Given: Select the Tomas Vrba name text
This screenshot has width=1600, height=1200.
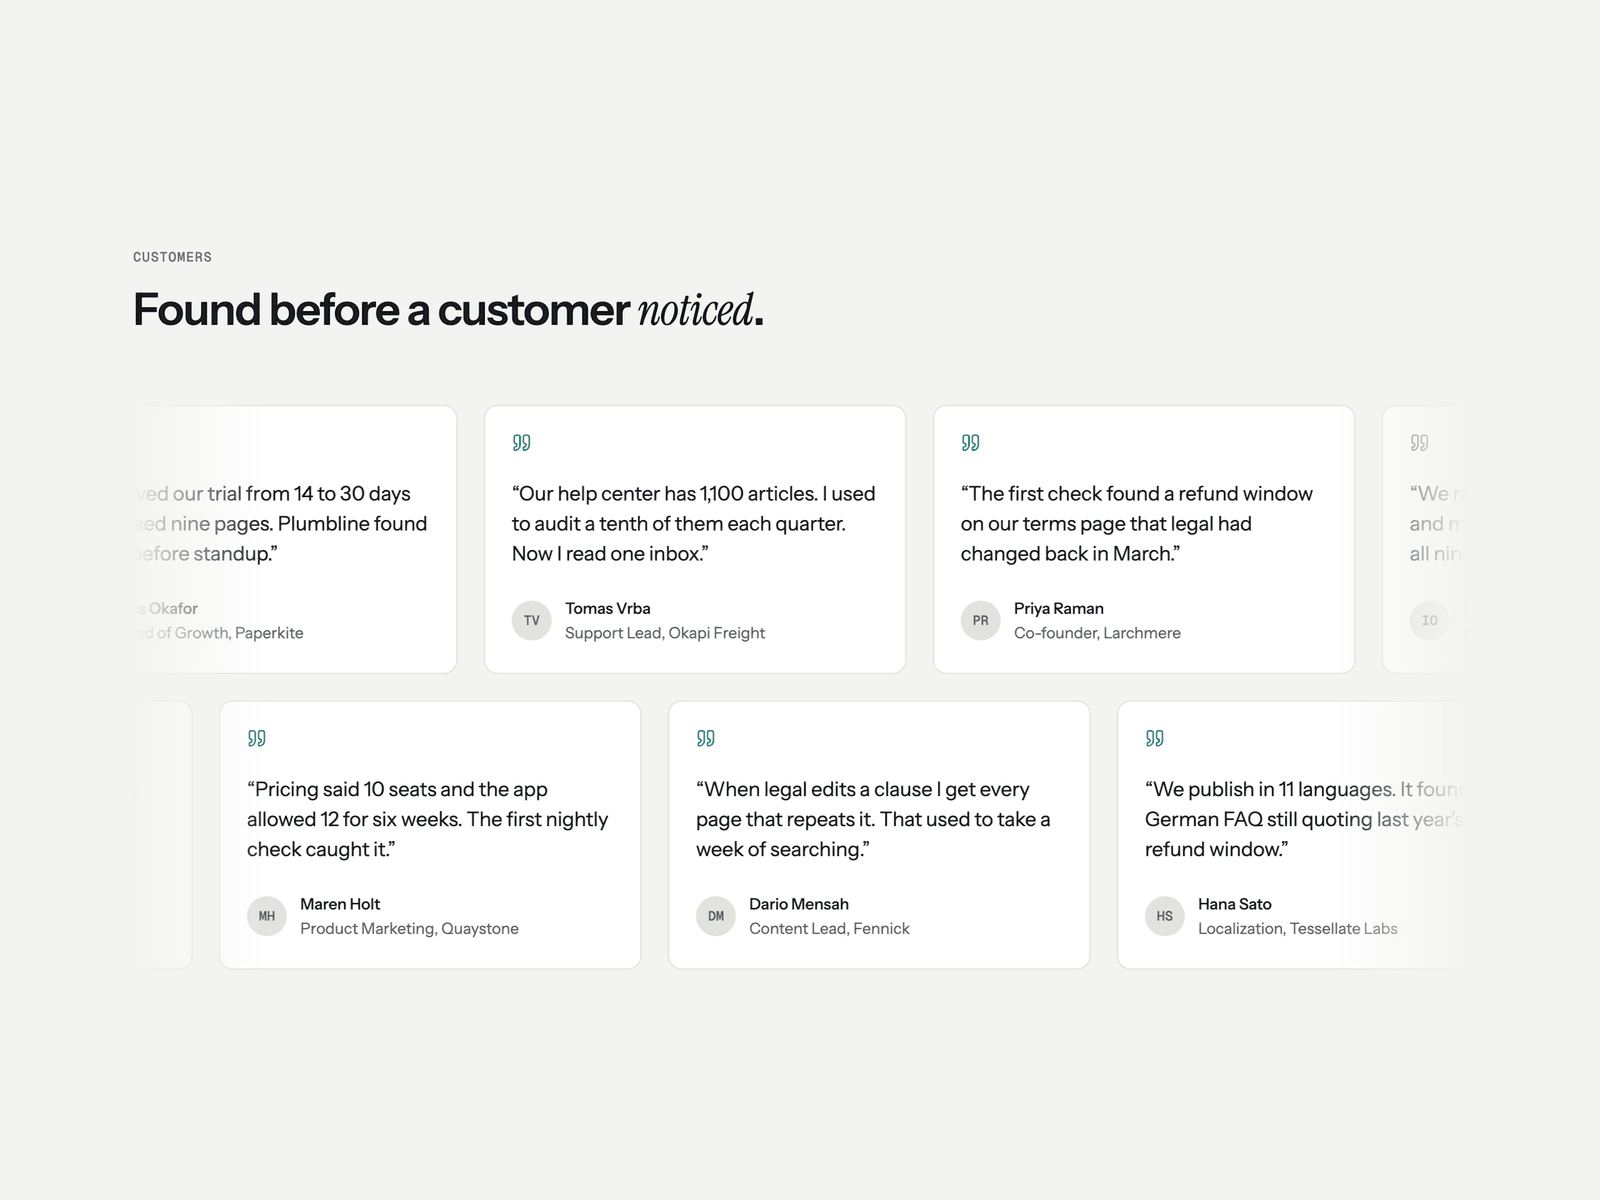Looking at the screenshot, I should pyautogui.click(x=607, y=608).
